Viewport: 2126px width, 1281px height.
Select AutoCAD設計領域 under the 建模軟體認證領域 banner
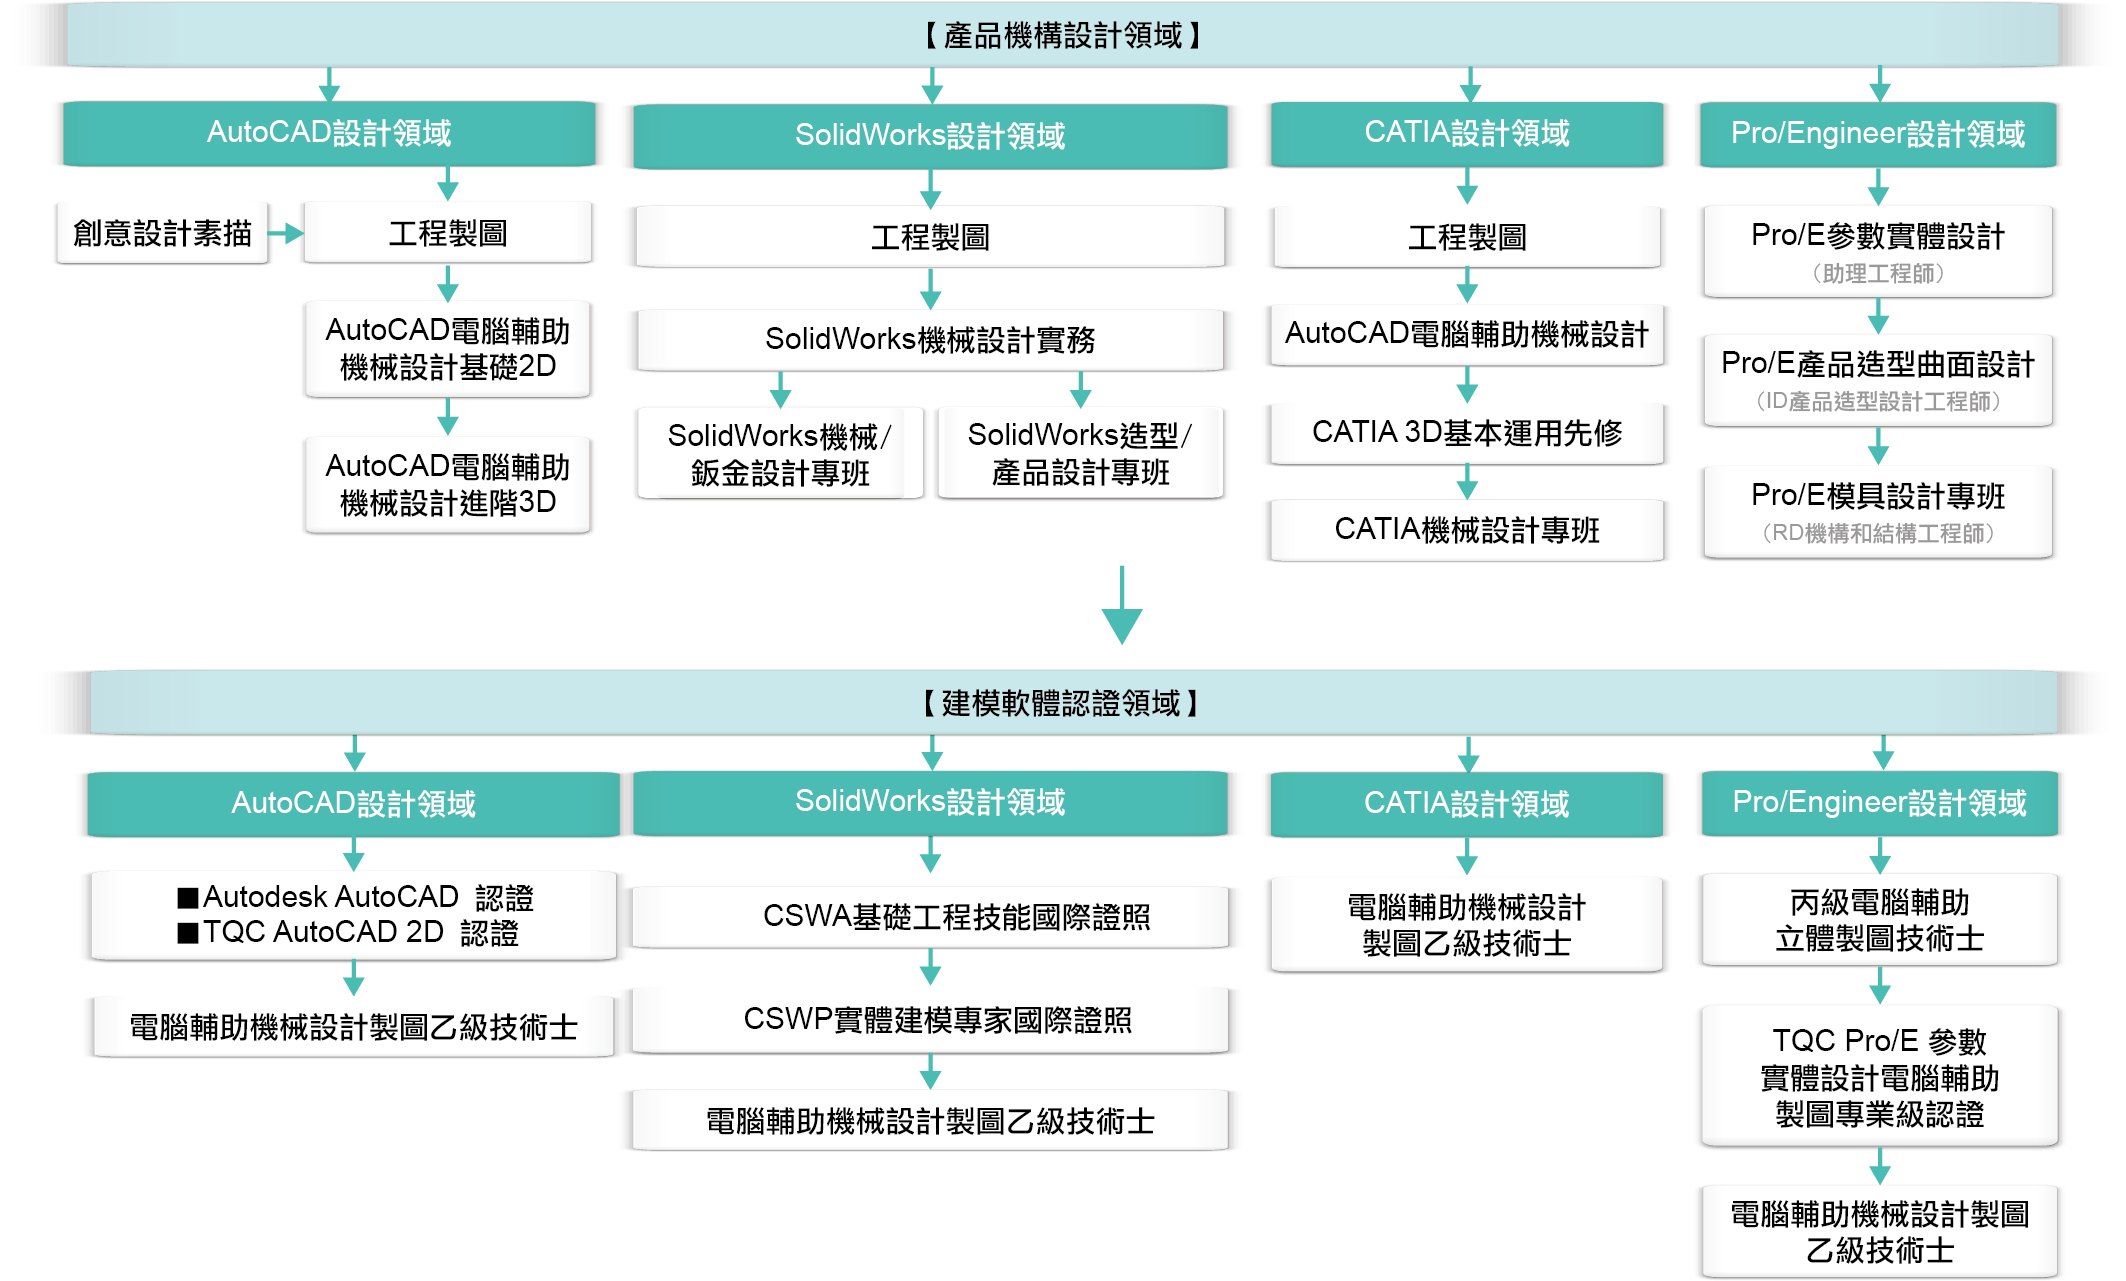[353, 804]
